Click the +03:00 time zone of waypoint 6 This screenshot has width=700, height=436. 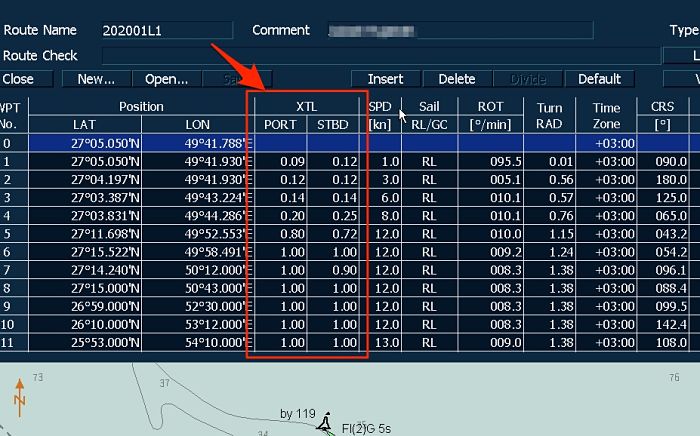[608, 251]
